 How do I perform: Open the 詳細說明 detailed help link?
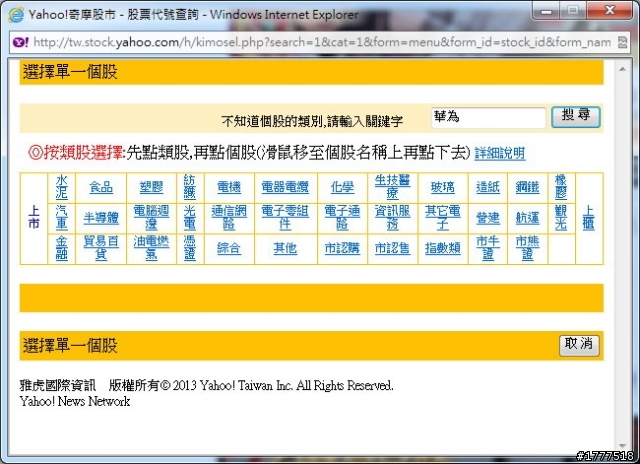(500, 153)
